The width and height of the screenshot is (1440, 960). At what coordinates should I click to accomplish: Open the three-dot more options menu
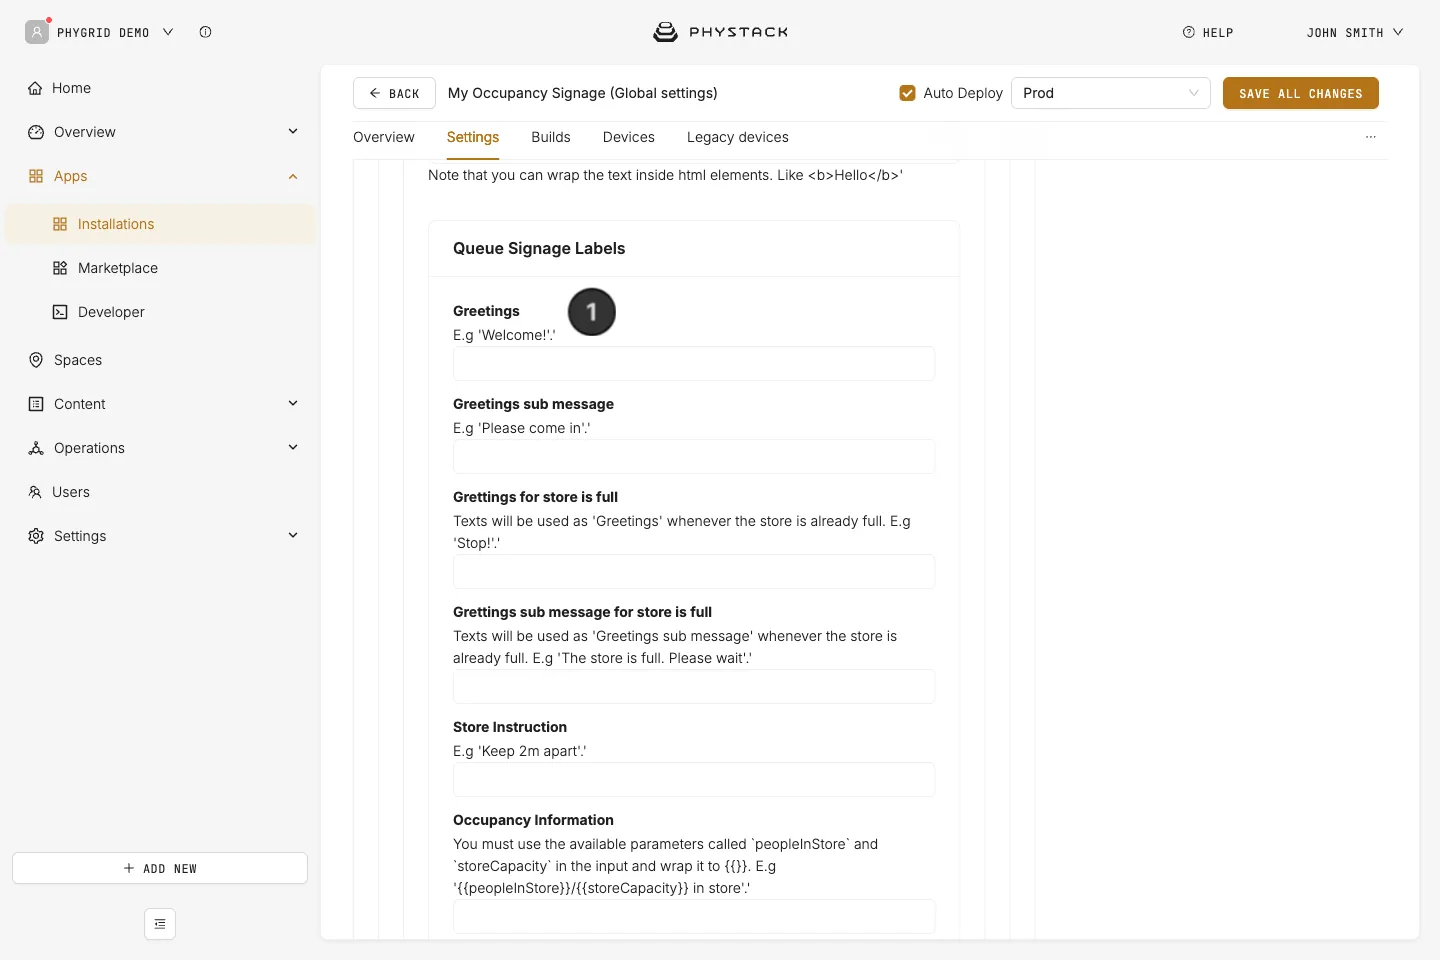[1371, 137]
